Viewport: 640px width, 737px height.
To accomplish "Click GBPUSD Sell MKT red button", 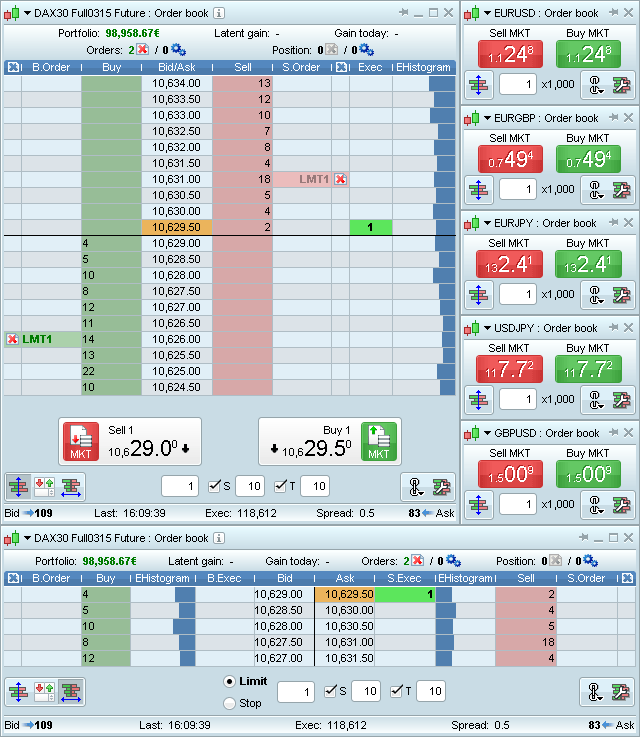I will [x=509, y=475].
